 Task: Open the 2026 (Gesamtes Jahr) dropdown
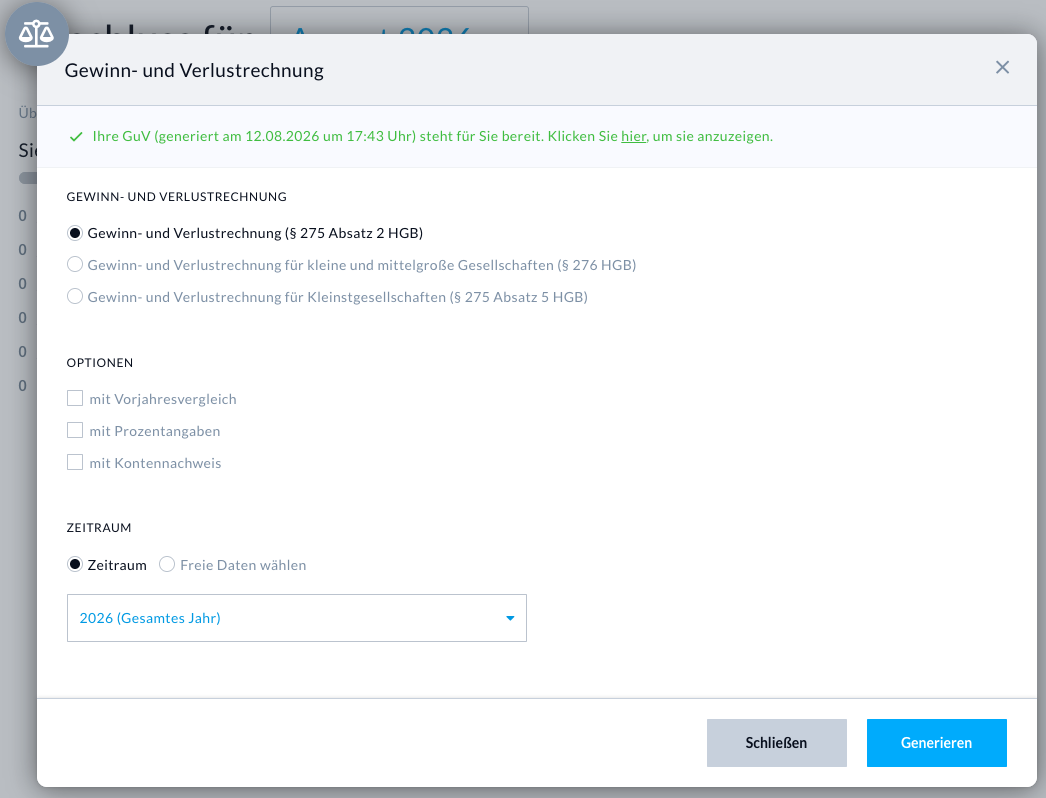tap(297, 618)
